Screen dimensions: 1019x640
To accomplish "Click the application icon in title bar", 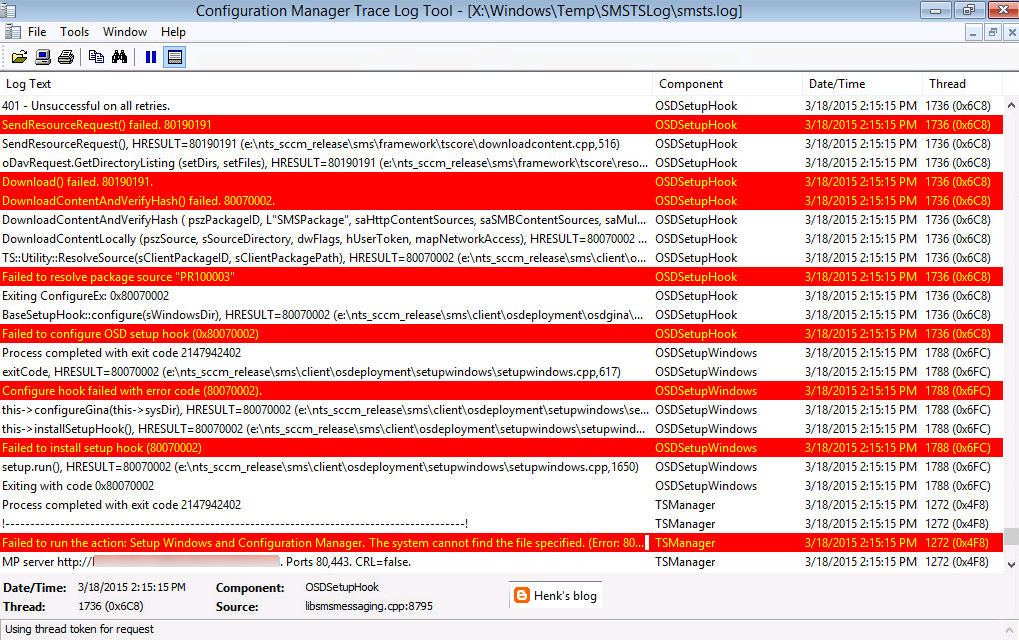I will (x=8, y=10).
